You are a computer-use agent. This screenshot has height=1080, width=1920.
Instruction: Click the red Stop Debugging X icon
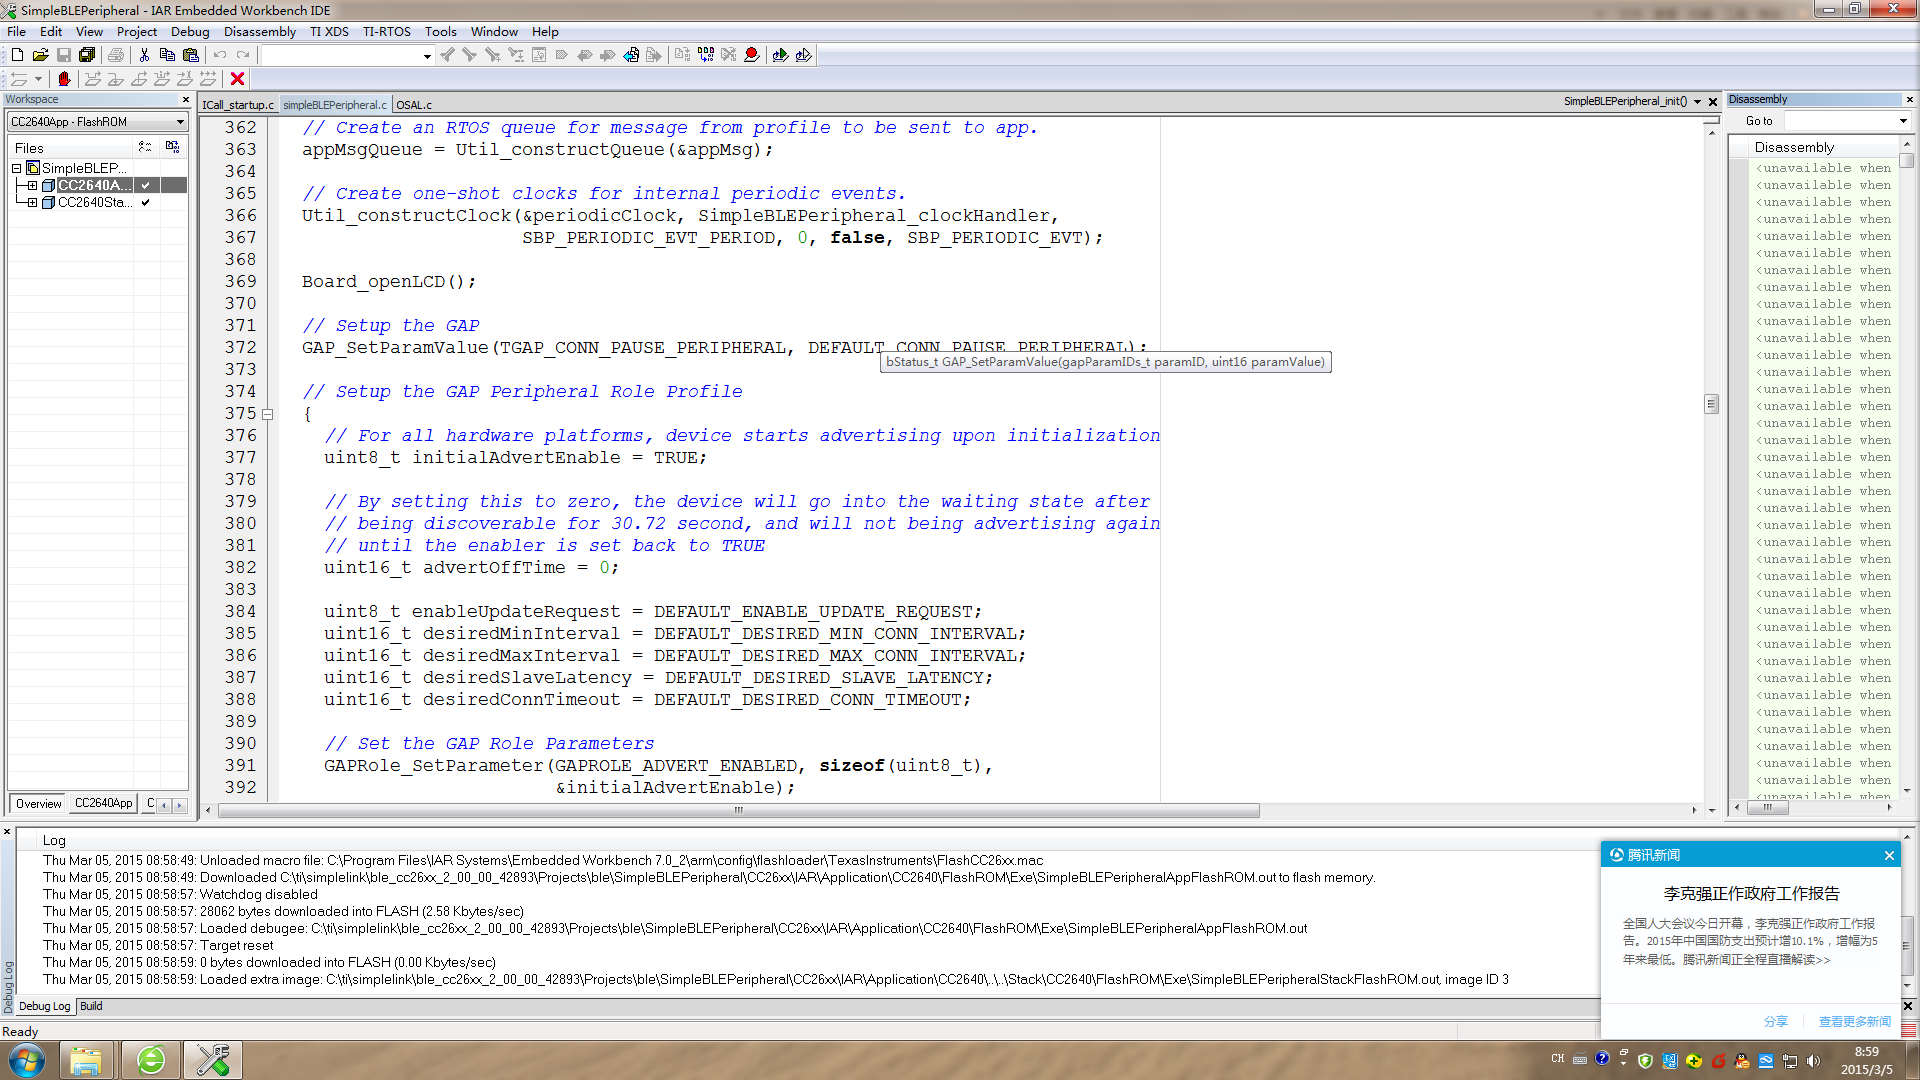click(237, 79)
